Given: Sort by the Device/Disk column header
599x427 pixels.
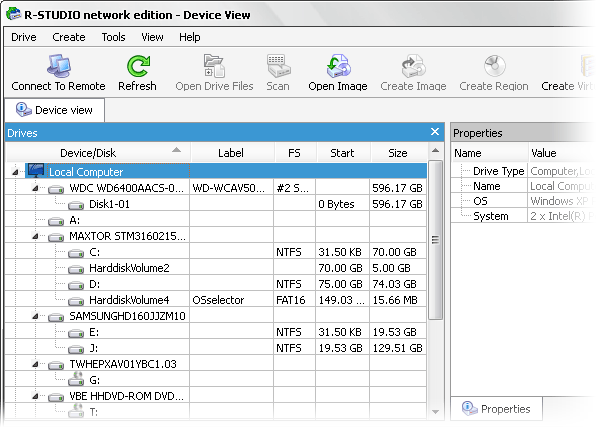Looking at the screenshot, I should (98, 153).
